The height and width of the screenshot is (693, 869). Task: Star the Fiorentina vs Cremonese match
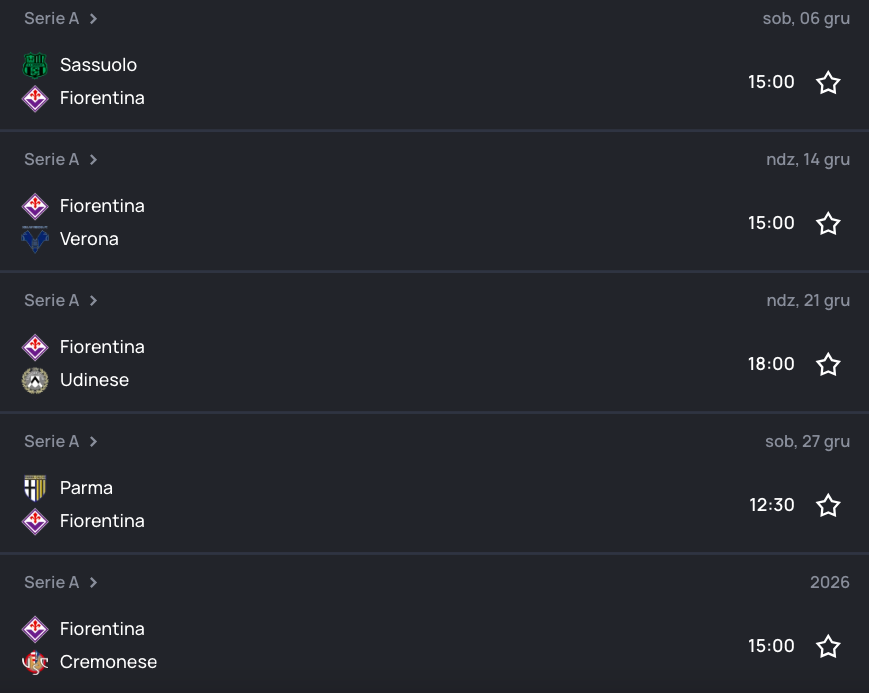tap(828, 646)
